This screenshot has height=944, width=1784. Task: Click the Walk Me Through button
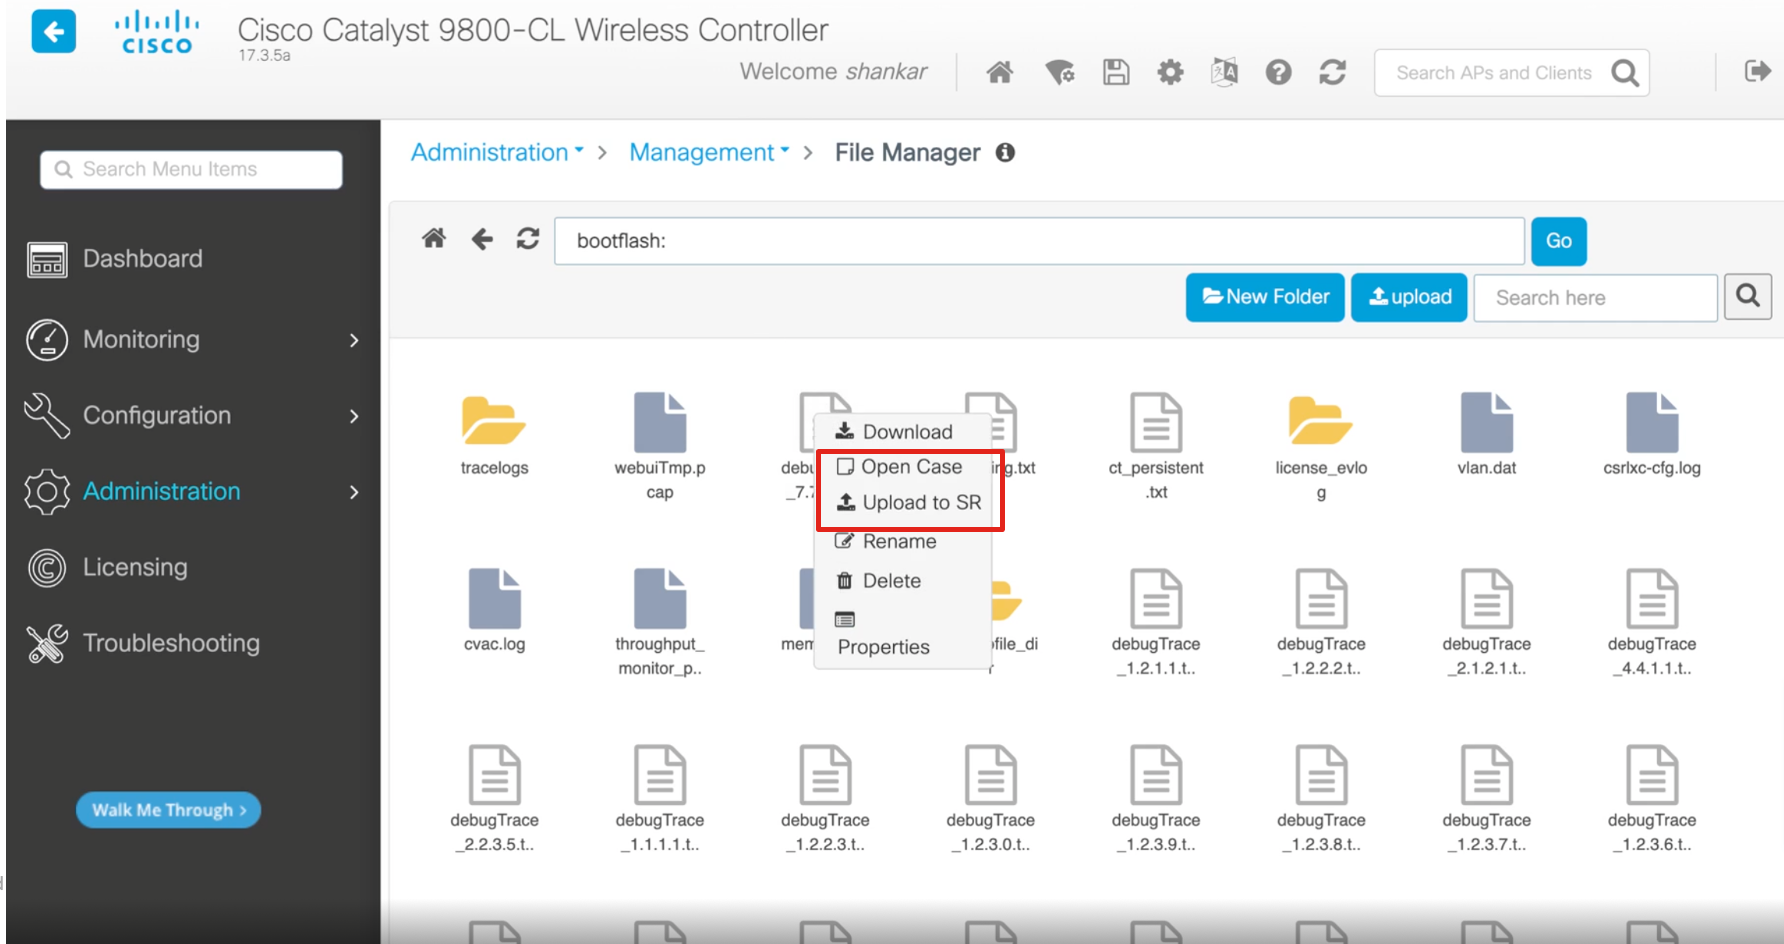click(x=168, y=810)
